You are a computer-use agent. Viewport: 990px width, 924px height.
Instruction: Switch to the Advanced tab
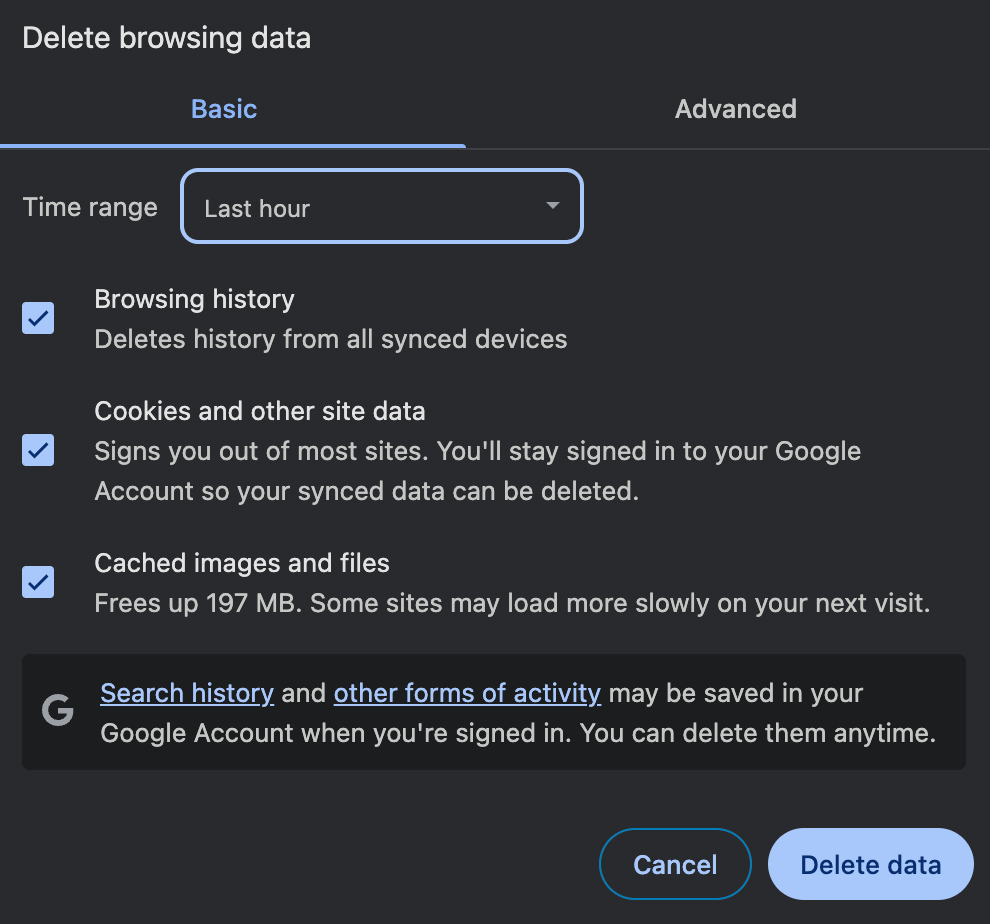[735, 108]
